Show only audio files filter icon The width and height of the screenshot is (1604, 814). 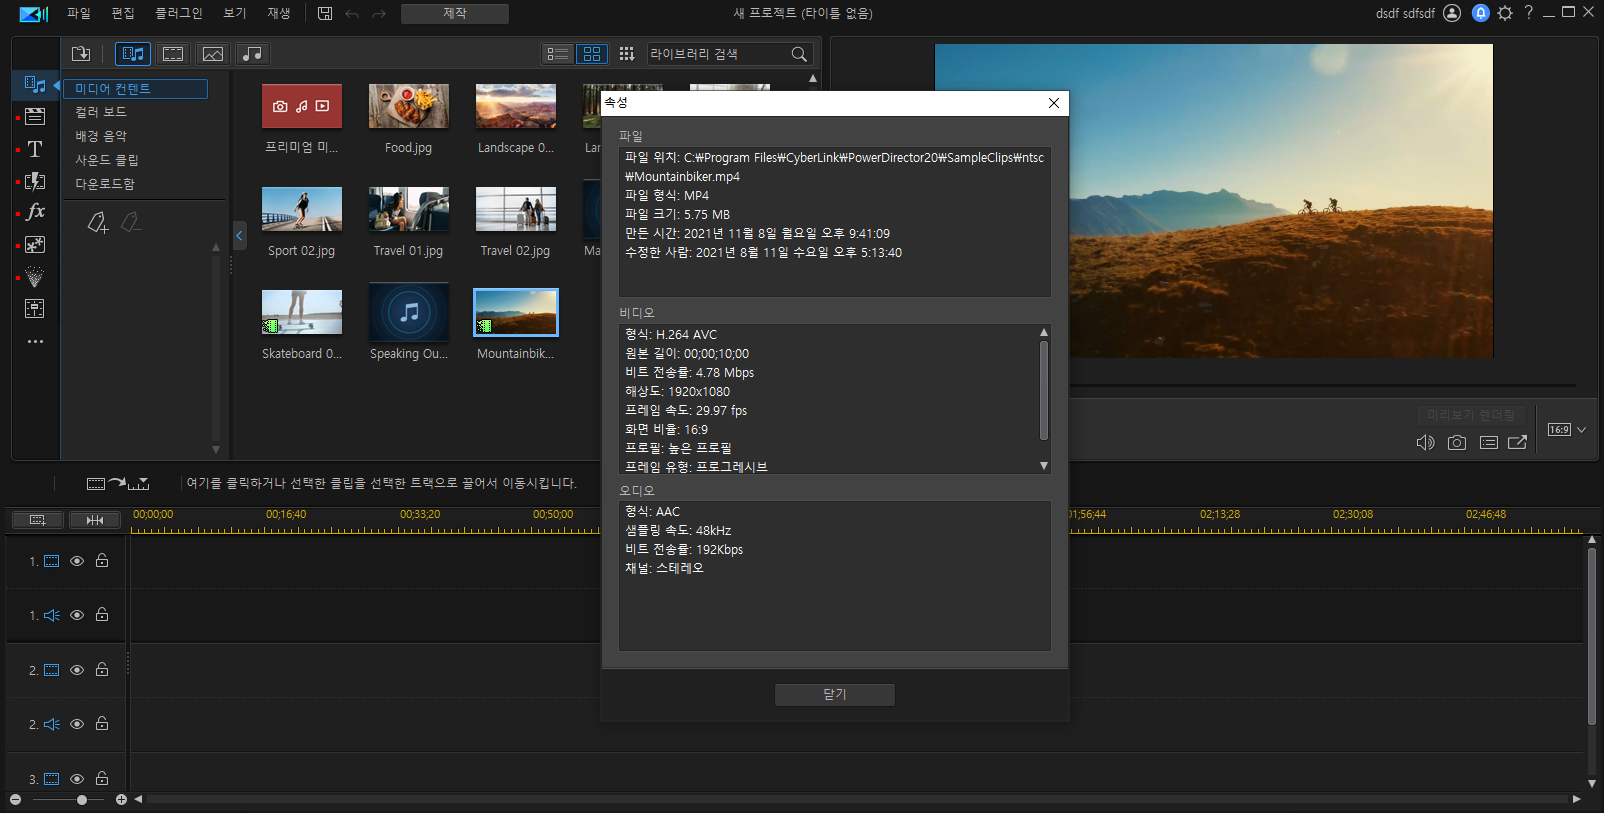[253, 54]
